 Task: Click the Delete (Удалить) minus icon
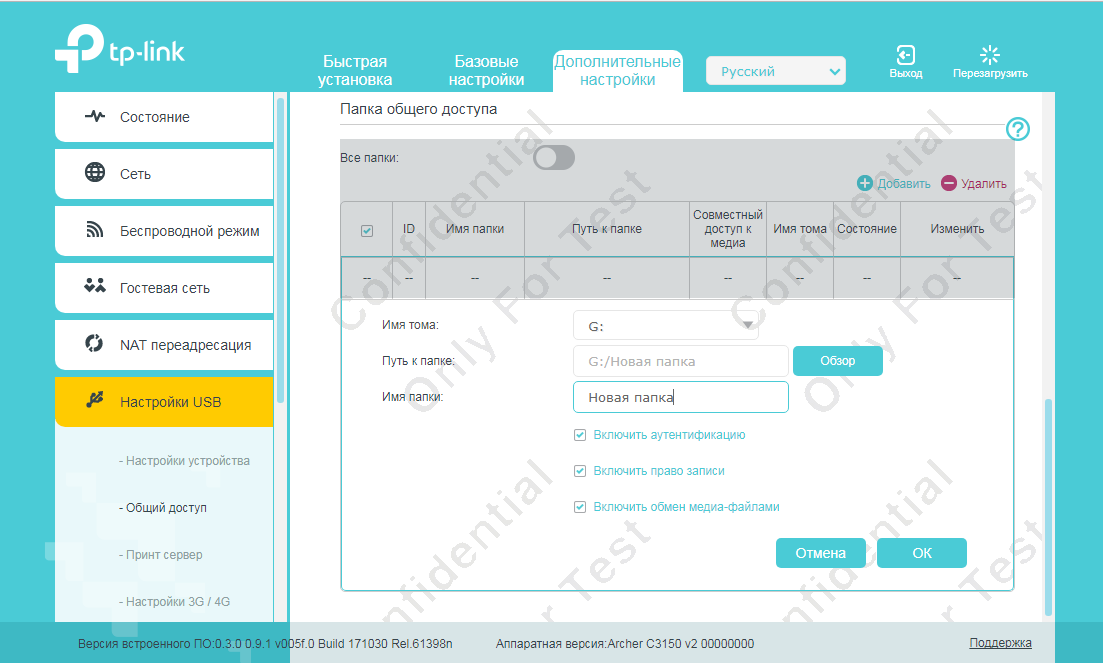pyautogui.click(x=948, y=183)
